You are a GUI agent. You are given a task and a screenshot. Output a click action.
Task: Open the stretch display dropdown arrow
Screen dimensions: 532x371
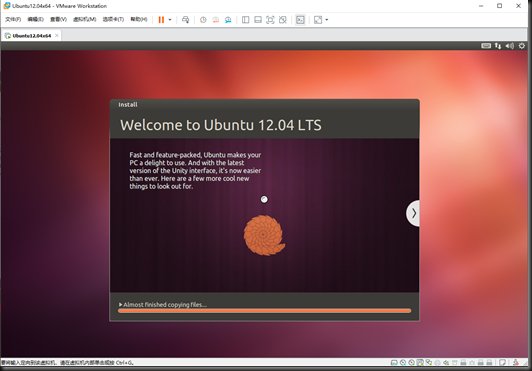coord(327,20)
